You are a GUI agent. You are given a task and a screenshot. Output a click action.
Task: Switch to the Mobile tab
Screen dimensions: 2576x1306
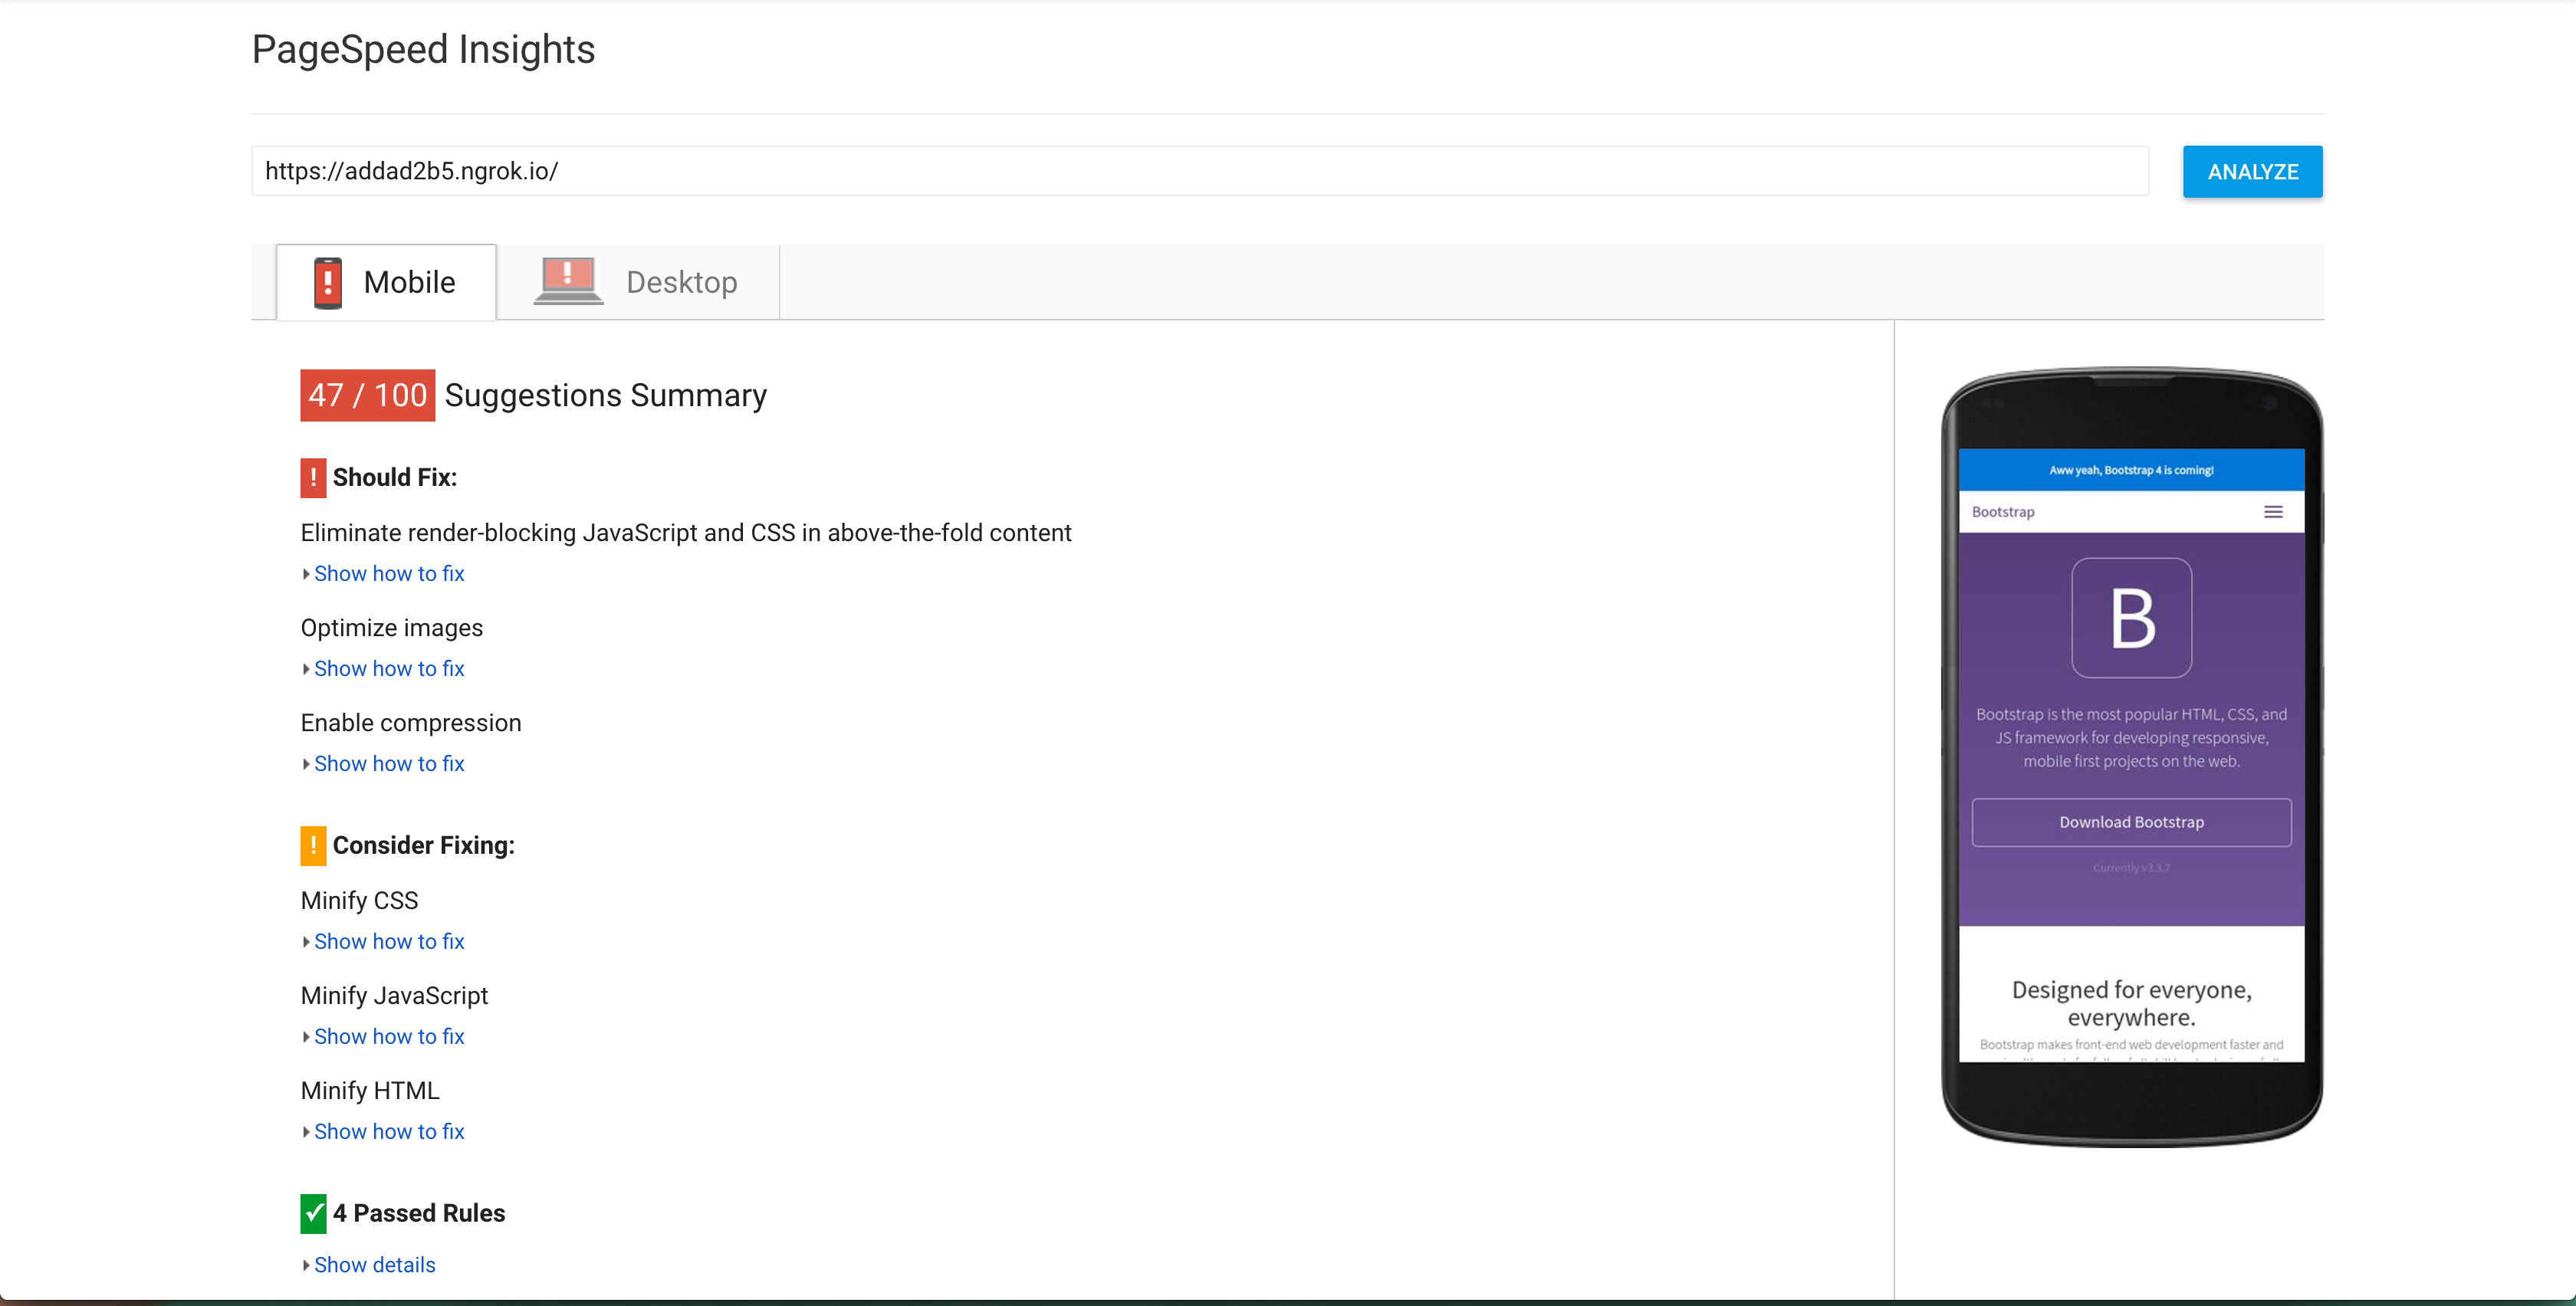tap(386, 282)
